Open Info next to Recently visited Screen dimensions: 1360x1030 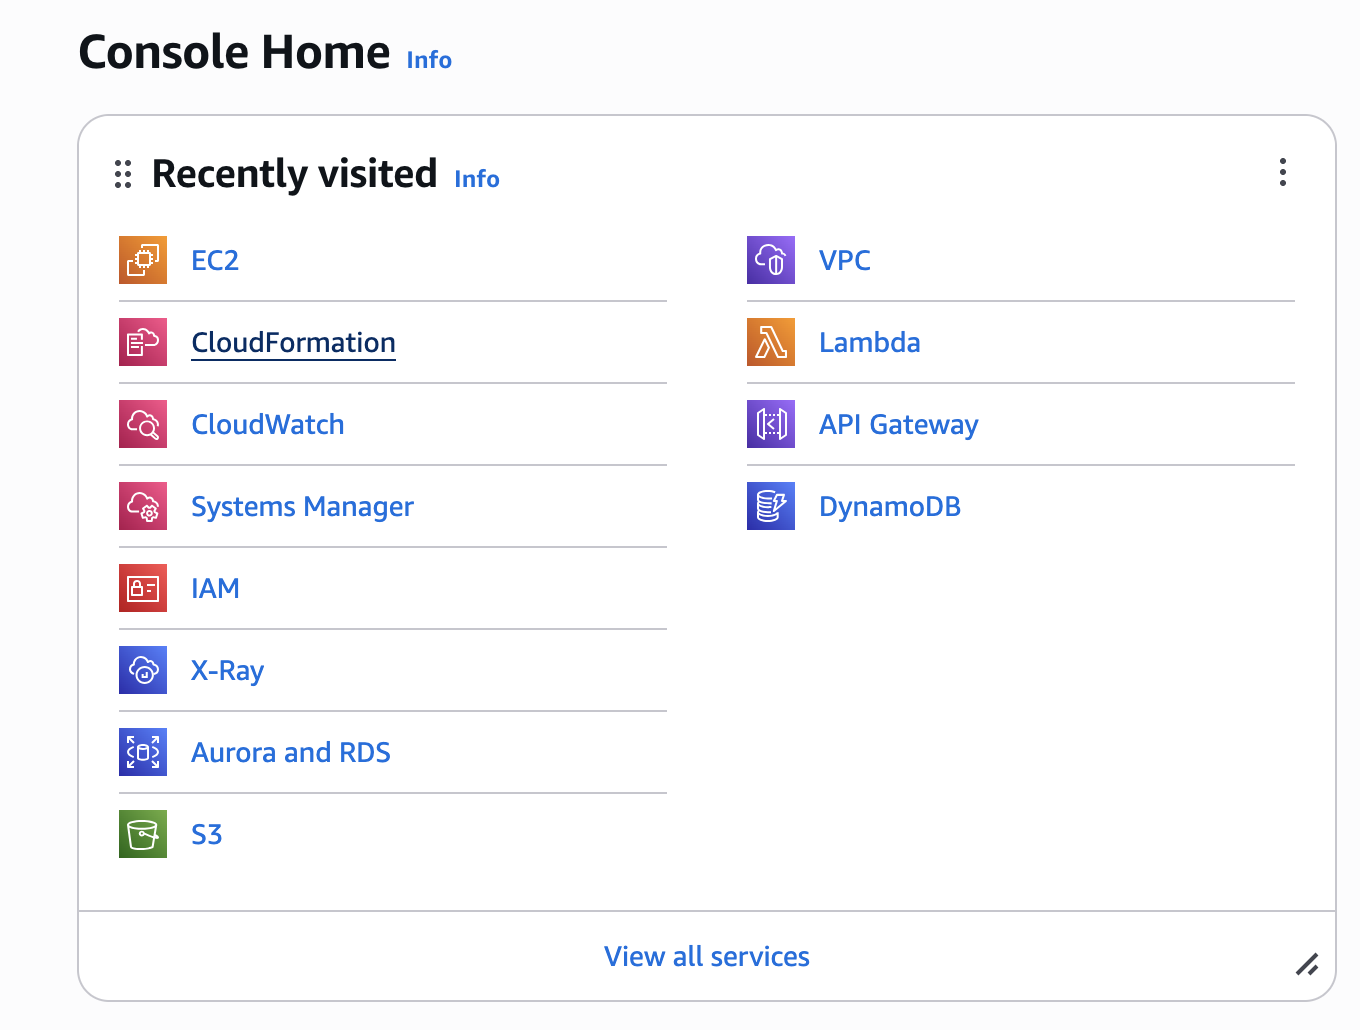(x=476, y=179)
